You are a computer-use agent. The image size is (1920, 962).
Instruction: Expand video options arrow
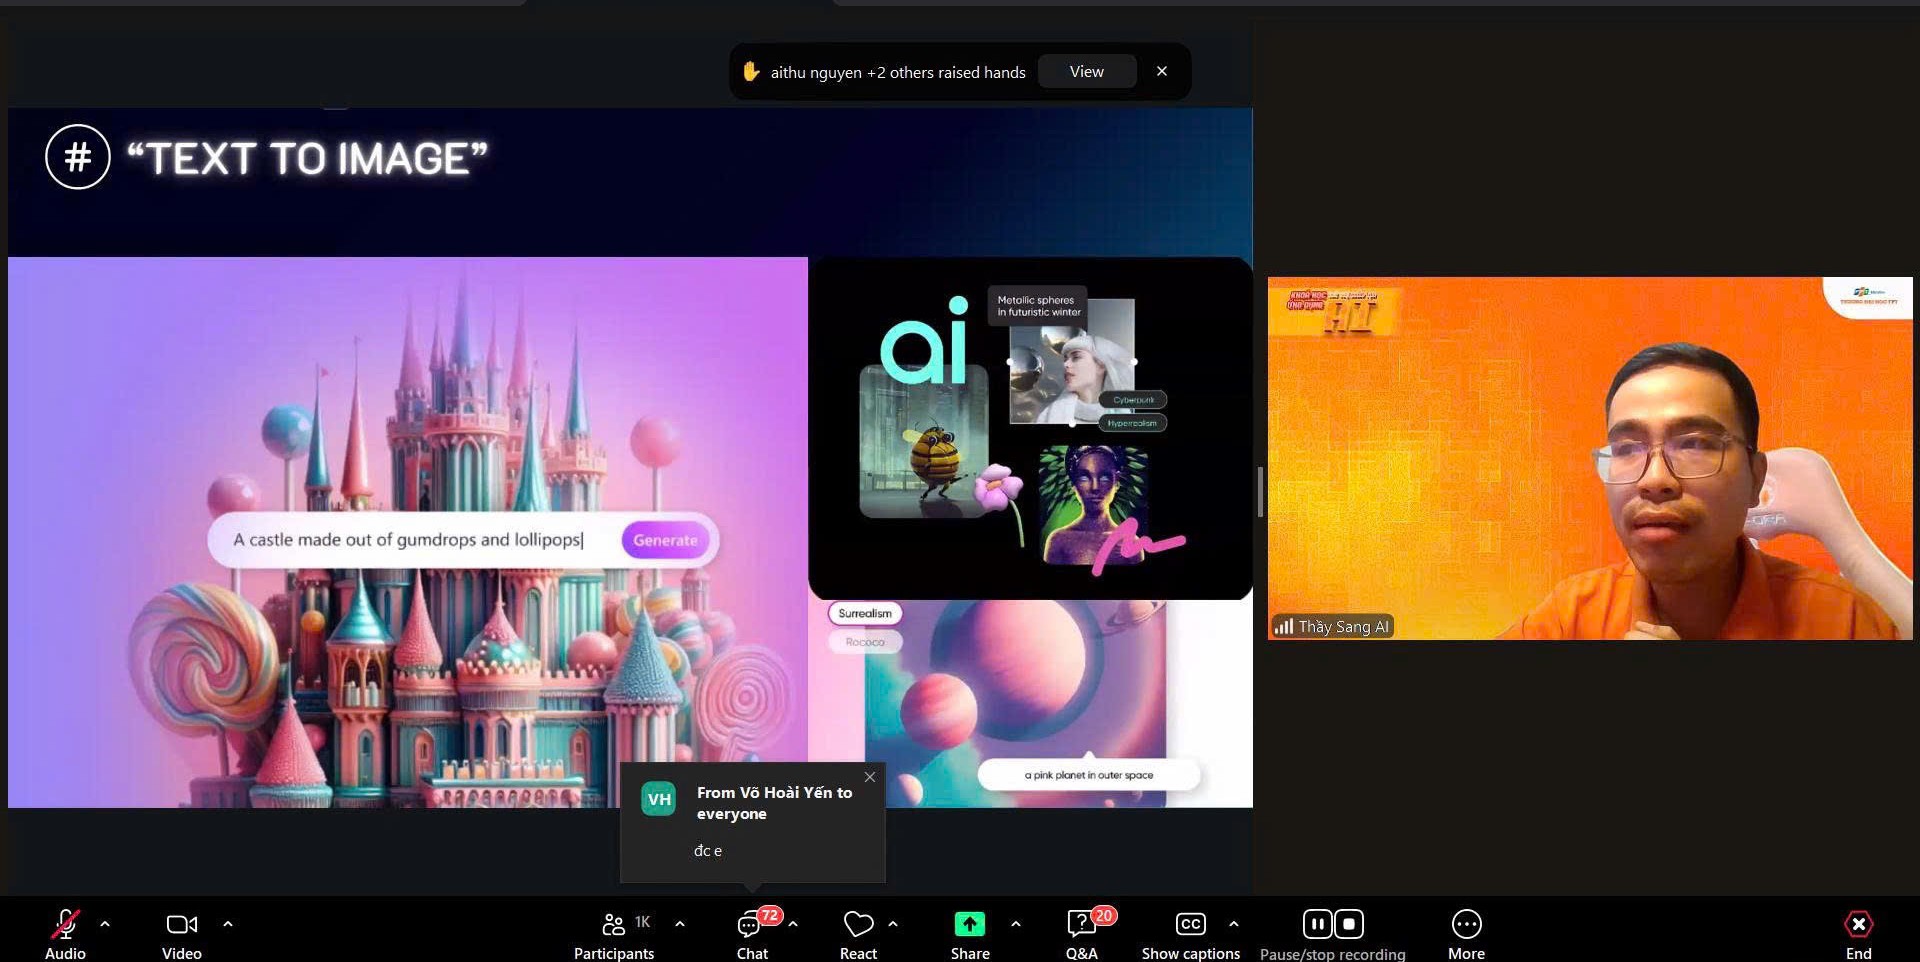pyautogui.click(x=228, y=924)
